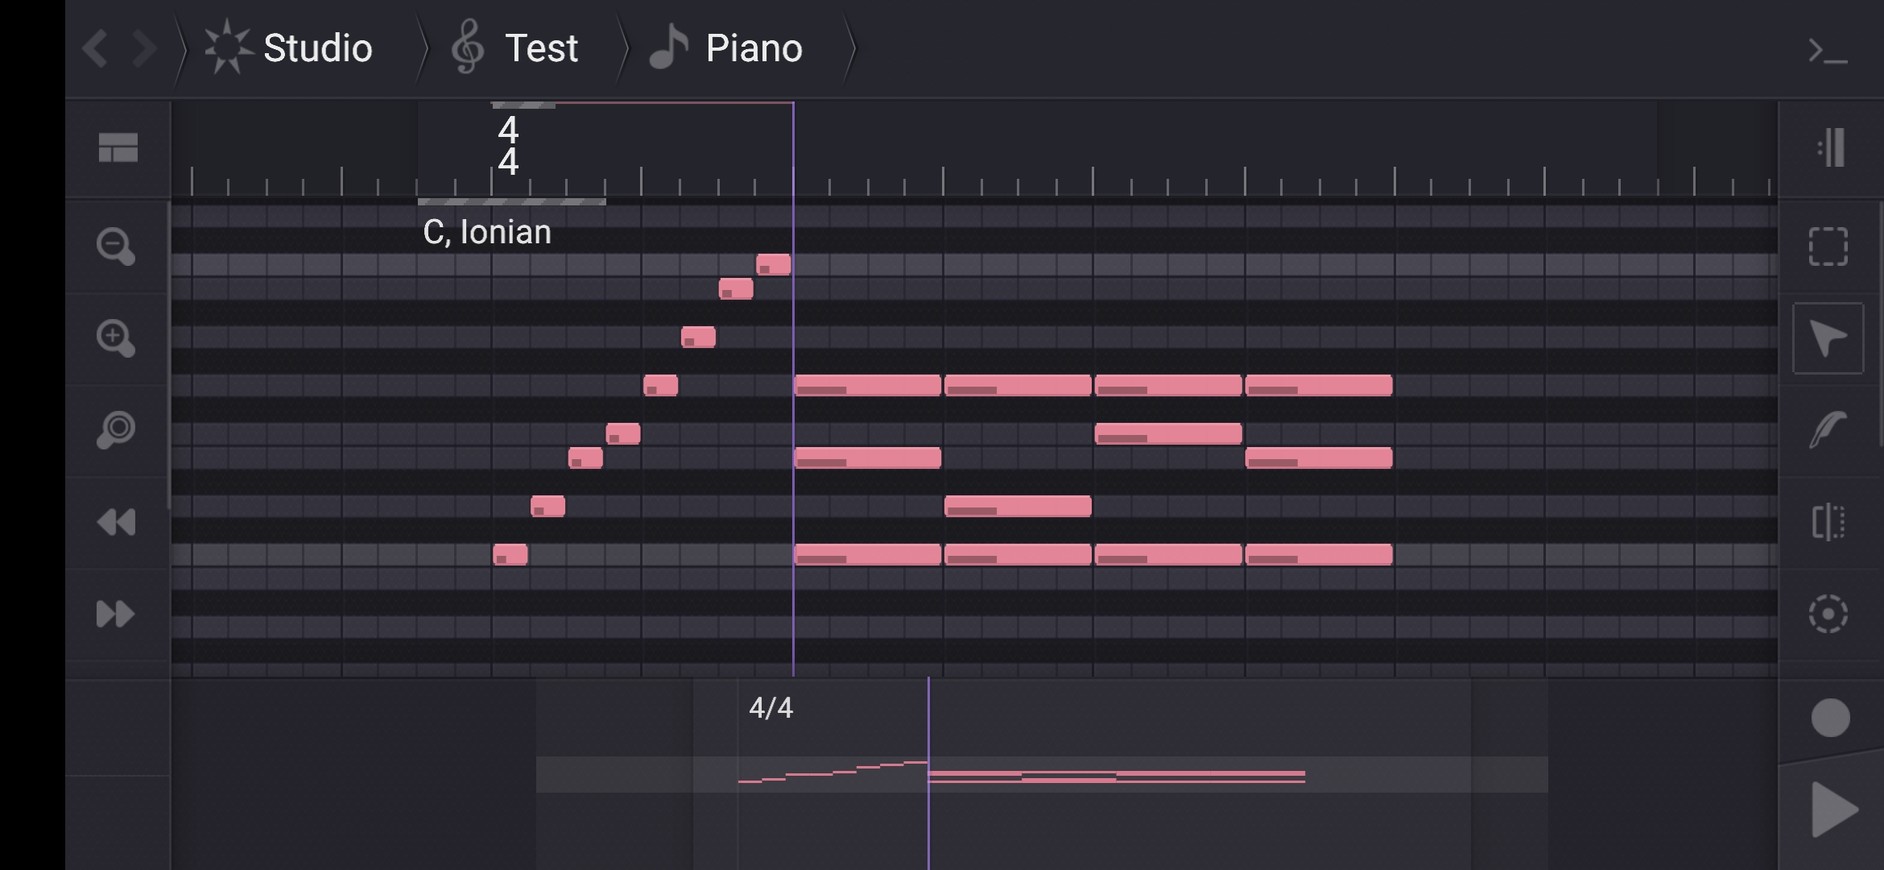The width and height of the screenshot is (1884, 870).
Task: Click the zoom-to-fit magnifier icon
Action: pyautogui.click(x=116, y=430)
